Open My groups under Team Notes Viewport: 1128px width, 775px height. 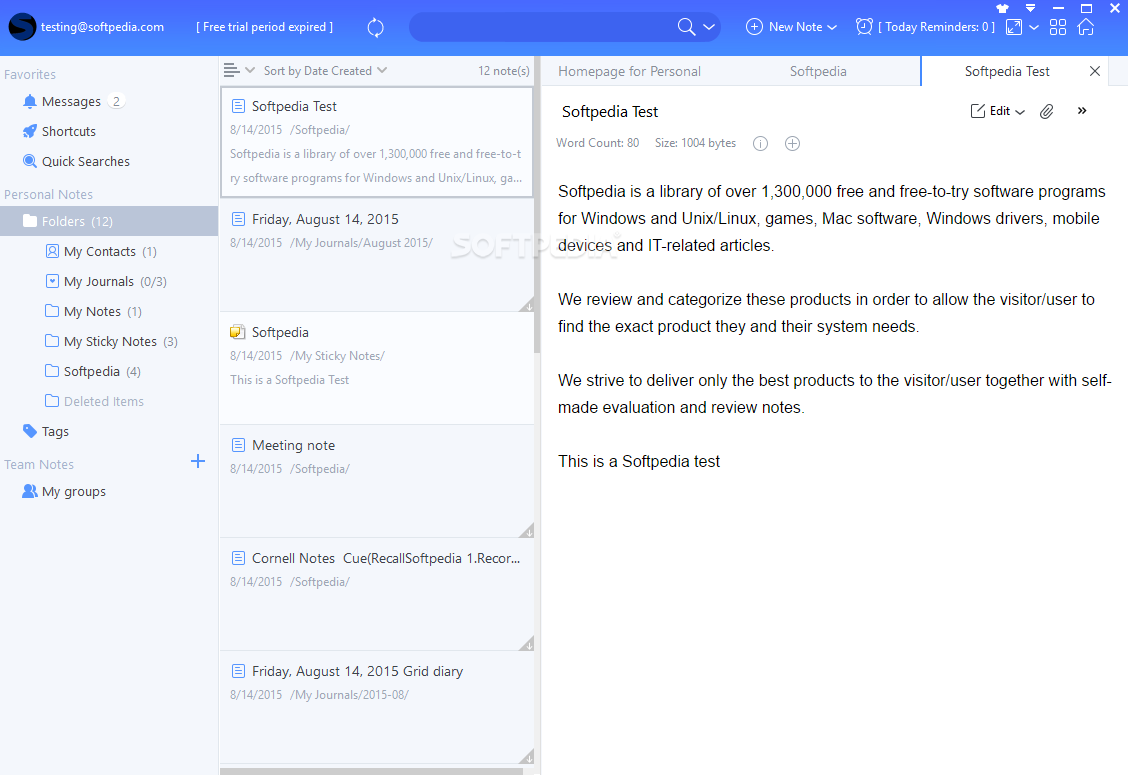64,491
